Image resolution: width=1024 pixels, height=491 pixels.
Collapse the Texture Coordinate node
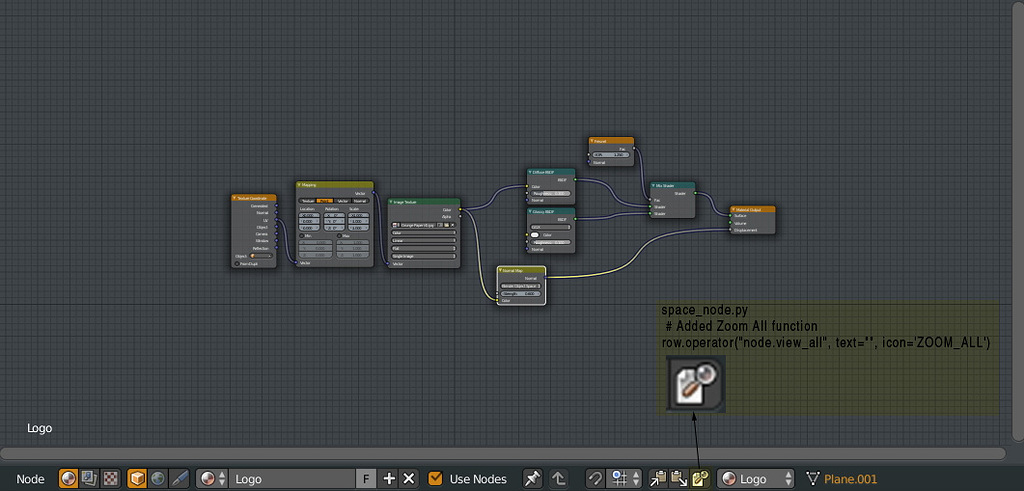tap(234, 198)
